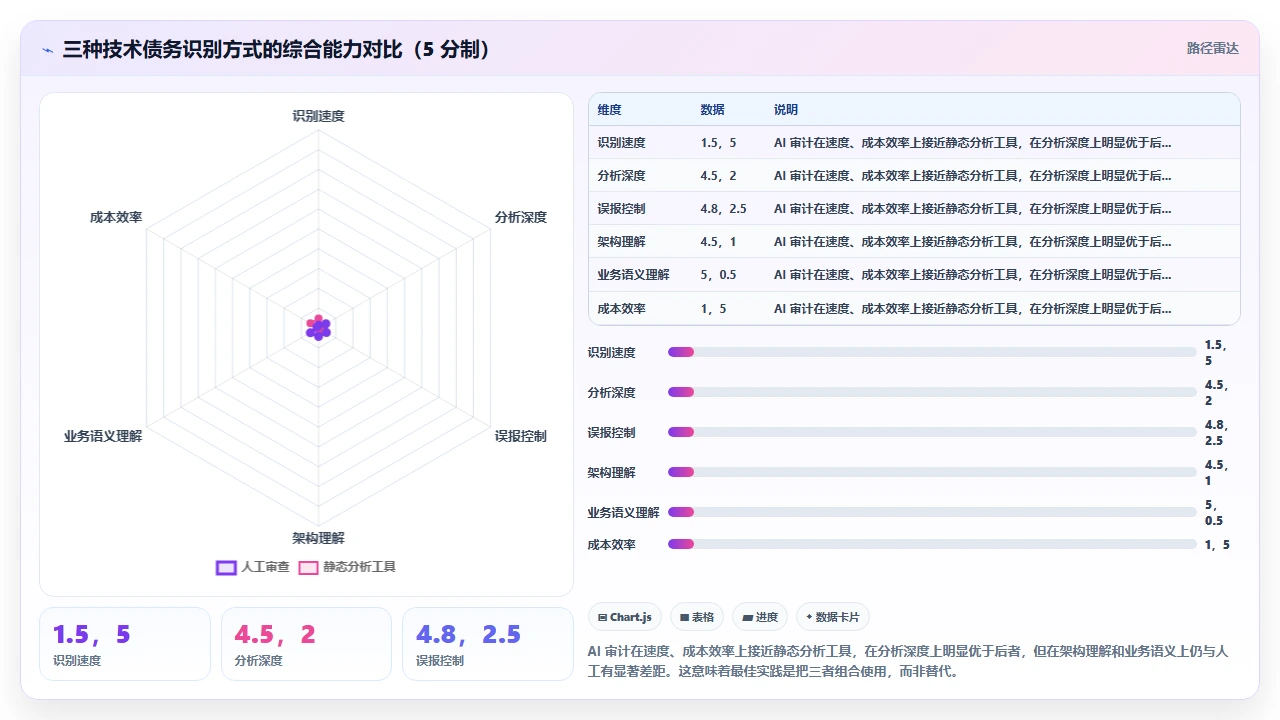Click the 识别速度 progress bar
Viewport: 1280px width, 720px height.
[x=932, y=352]
